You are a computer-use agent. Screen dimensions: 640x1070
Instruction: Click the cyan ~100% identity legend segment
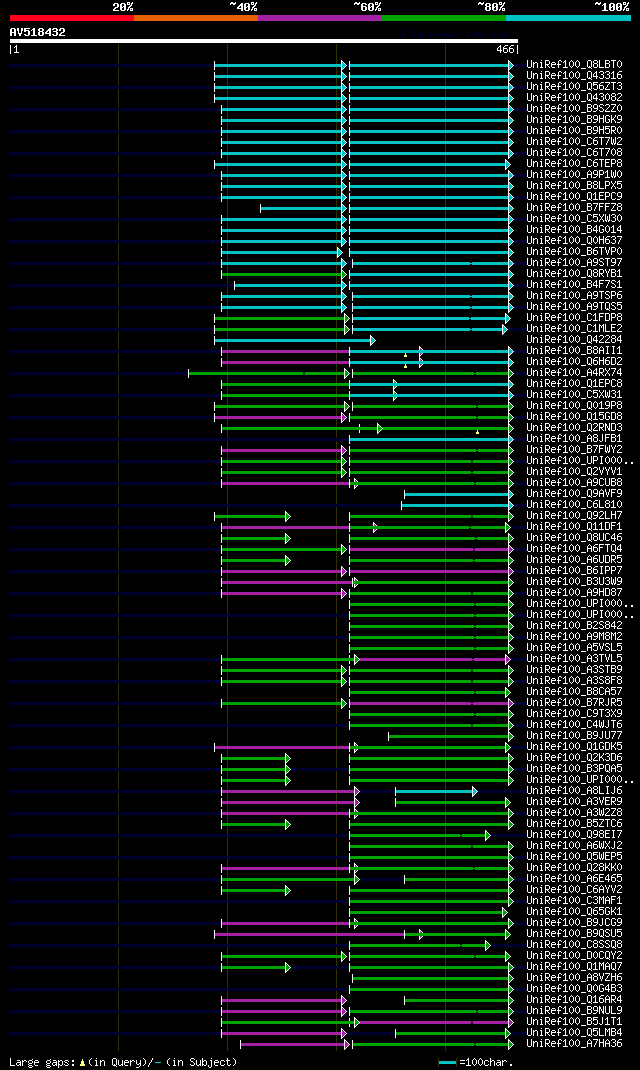[568, 17]
